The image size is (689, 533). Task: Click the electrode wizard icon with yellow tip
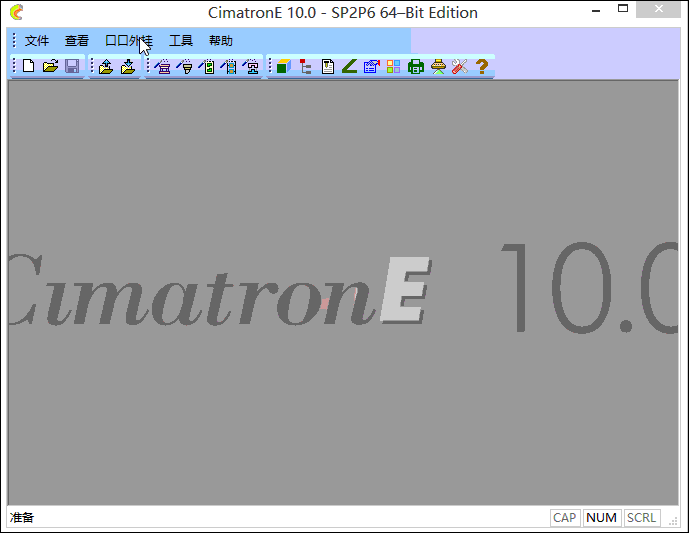tap(185, 66)
